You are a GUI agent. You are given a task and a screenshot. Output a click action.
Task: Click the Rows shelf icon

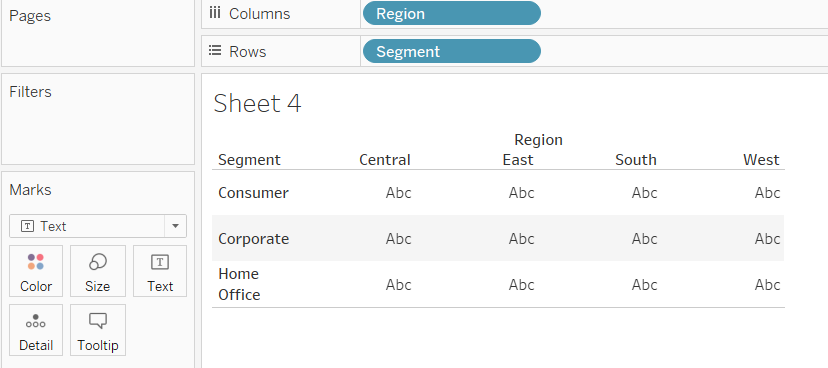[x=214, y=51]
